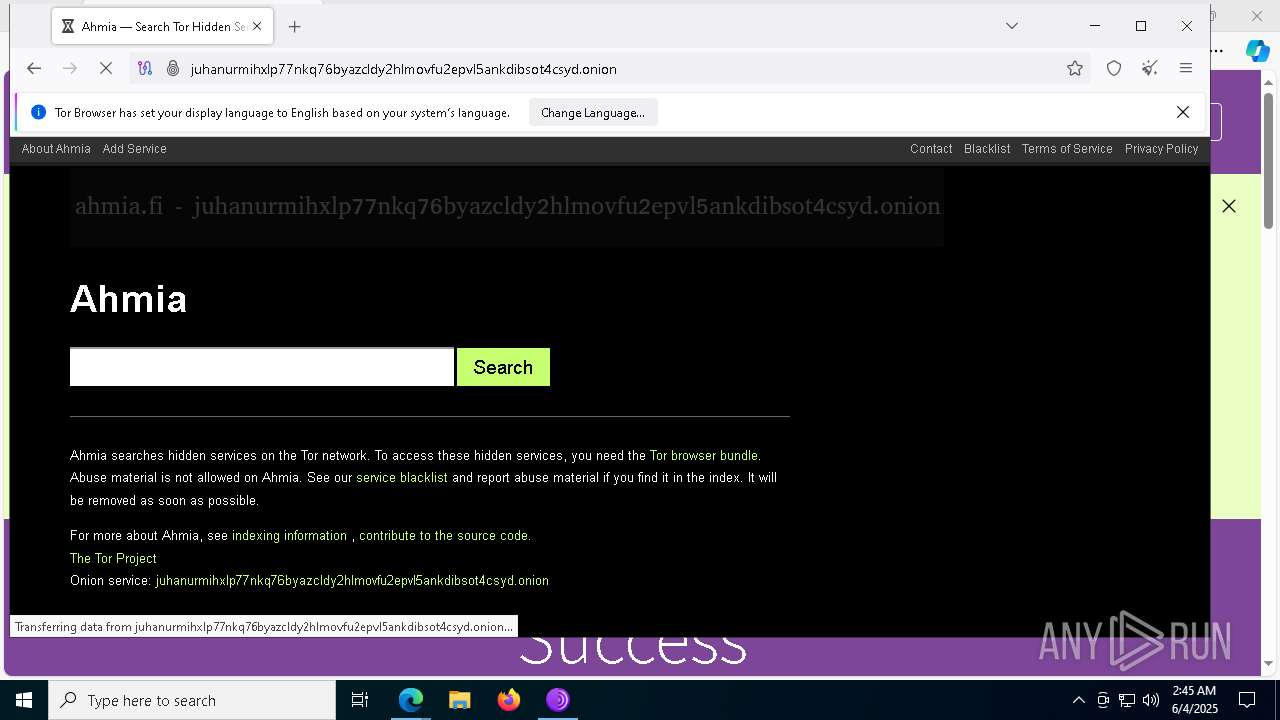Click the volume speaker tray icon
This screenshot has width=1280, height=720.
tap(1151, 700)
